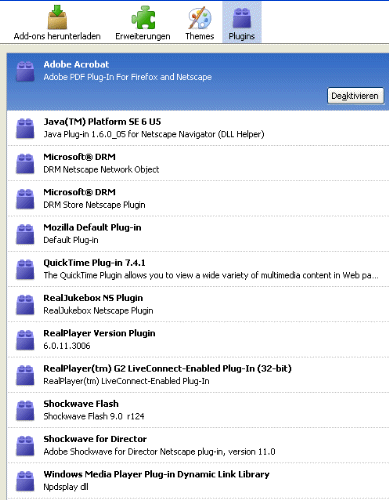Click the RealPlayer Version Plugin icon
This screenshot has width=389, height=500.
point(25,340)
